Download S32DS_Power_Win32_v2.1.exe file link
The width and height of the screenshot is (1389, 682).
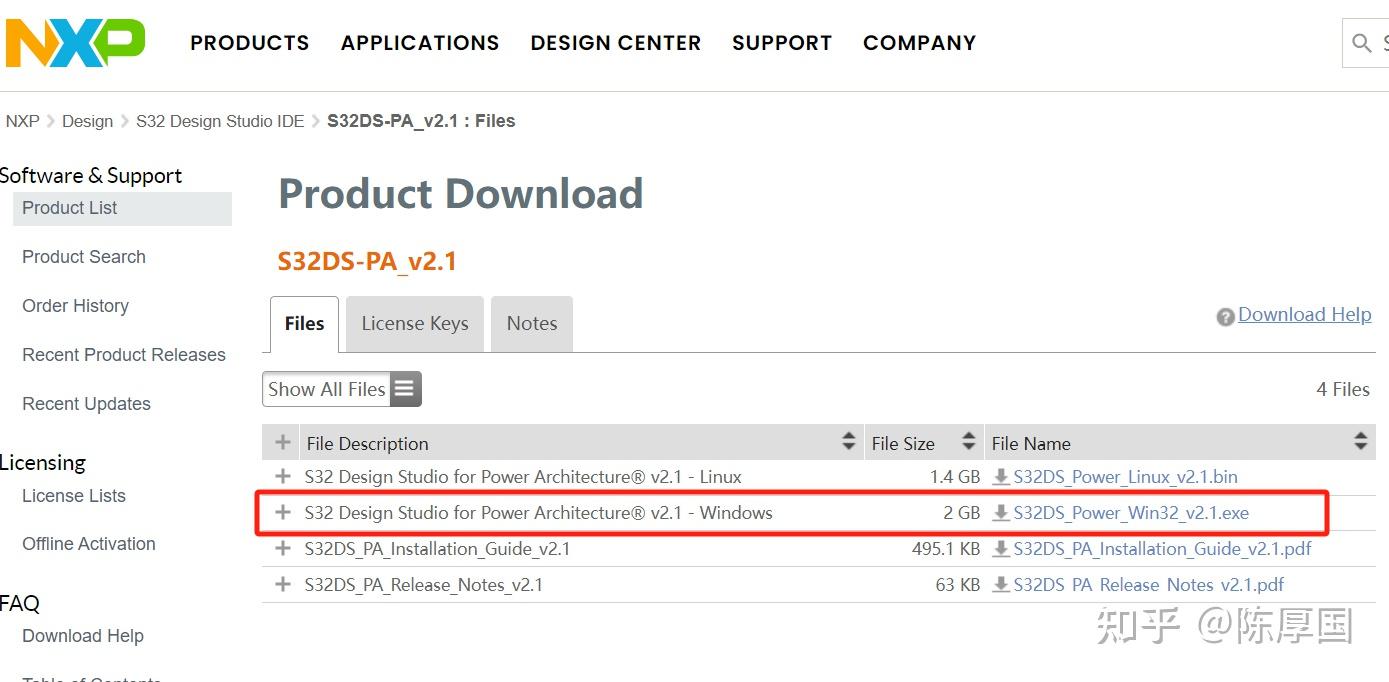1131,513
